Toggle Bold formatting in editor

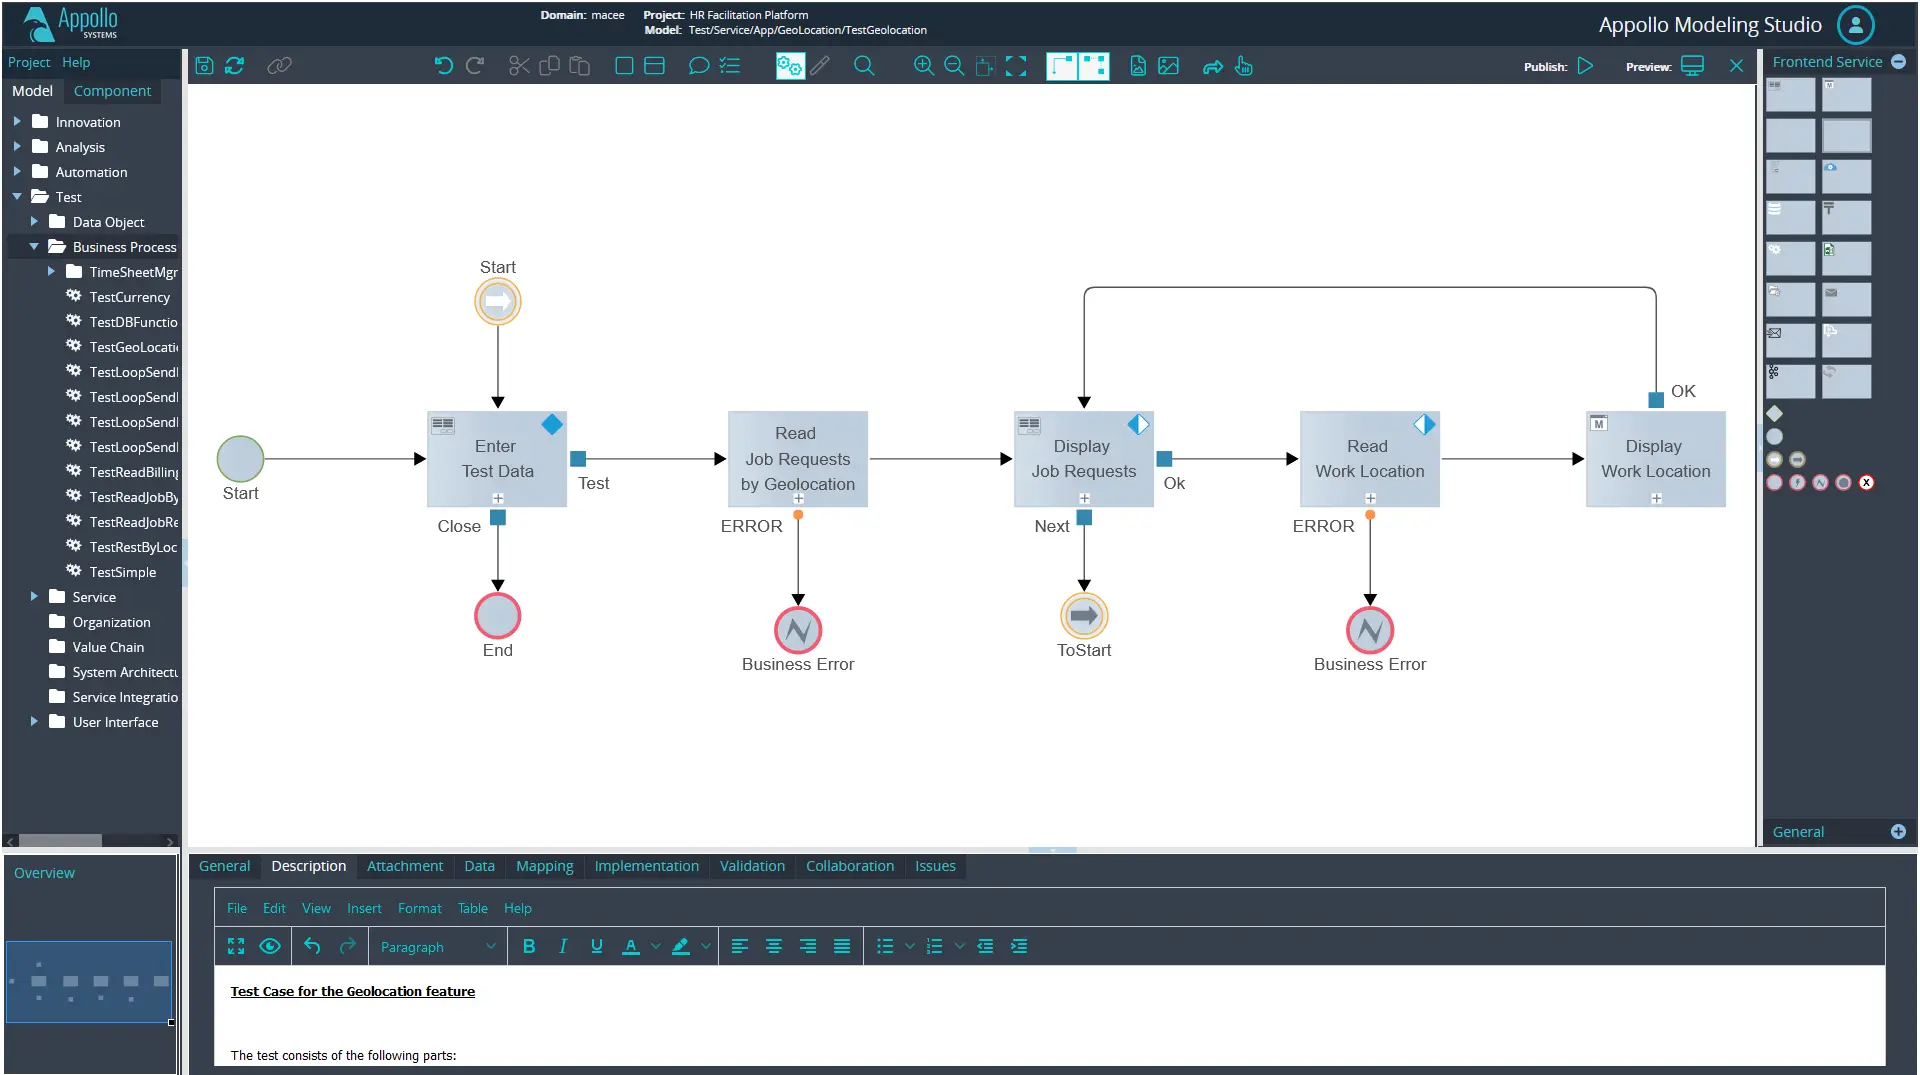pos(529,946)
